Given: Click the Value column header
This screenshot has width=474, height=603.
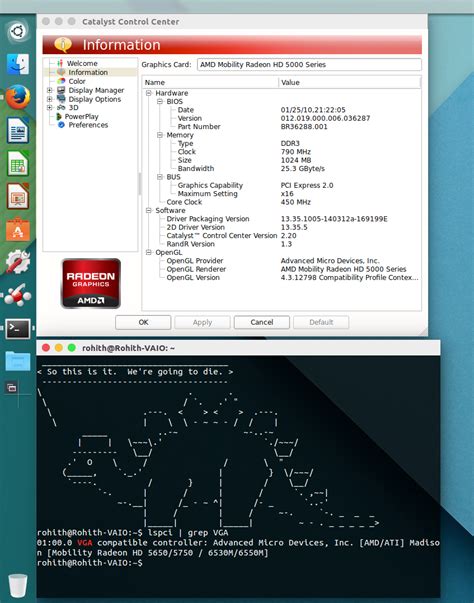Looking at the screenshot, I should 349,82.
